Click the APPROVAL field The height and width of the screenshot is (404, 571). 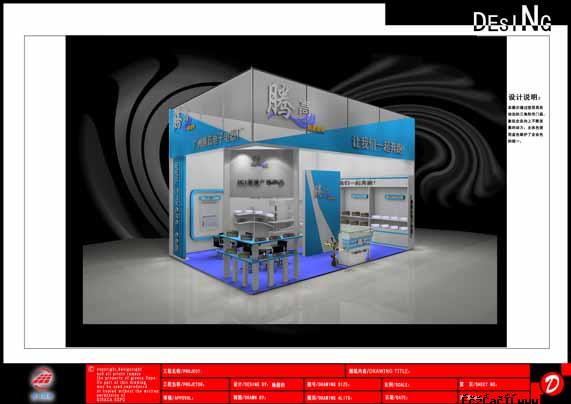click(195, 397)
